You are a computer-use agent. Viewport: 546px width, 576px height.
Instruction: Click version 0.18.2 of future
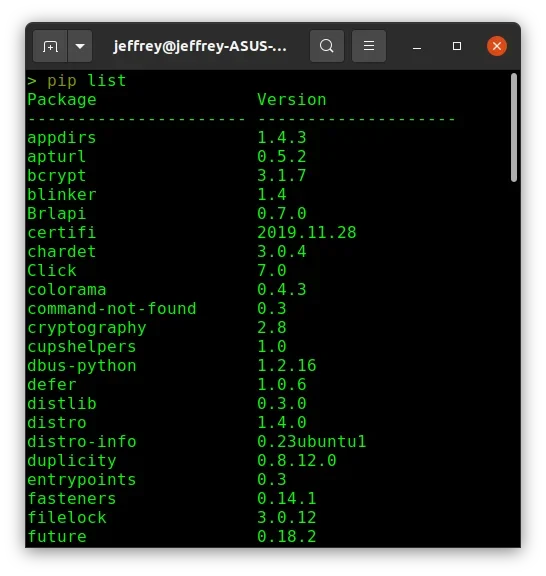click(287, 537)
